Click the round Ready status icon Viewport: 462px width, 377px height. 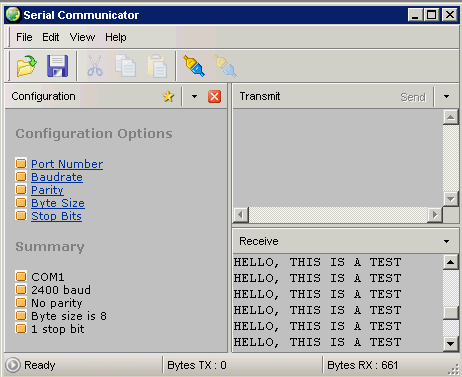[x=13, y=365]
